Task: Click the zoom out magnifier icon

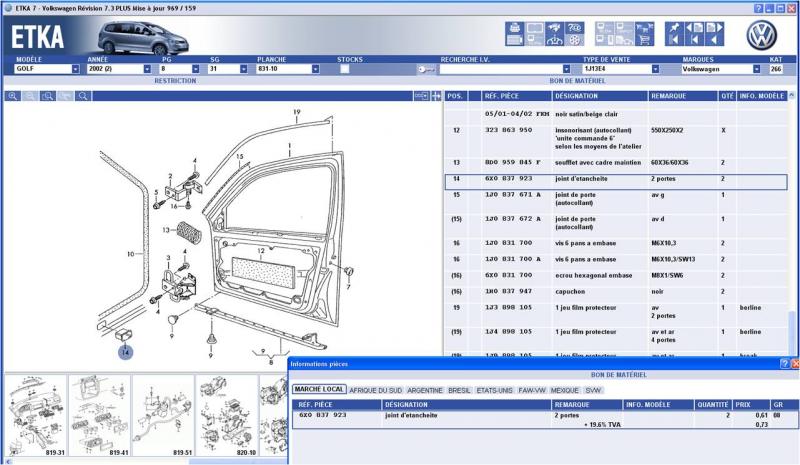Action: [30, 96]
